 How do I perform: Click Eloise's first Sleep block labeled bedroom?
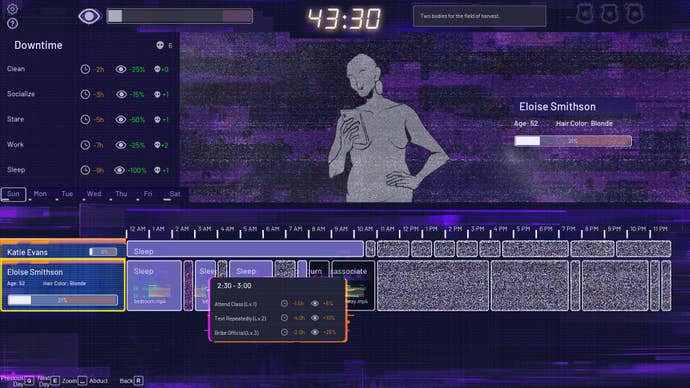tap(154, 286)
